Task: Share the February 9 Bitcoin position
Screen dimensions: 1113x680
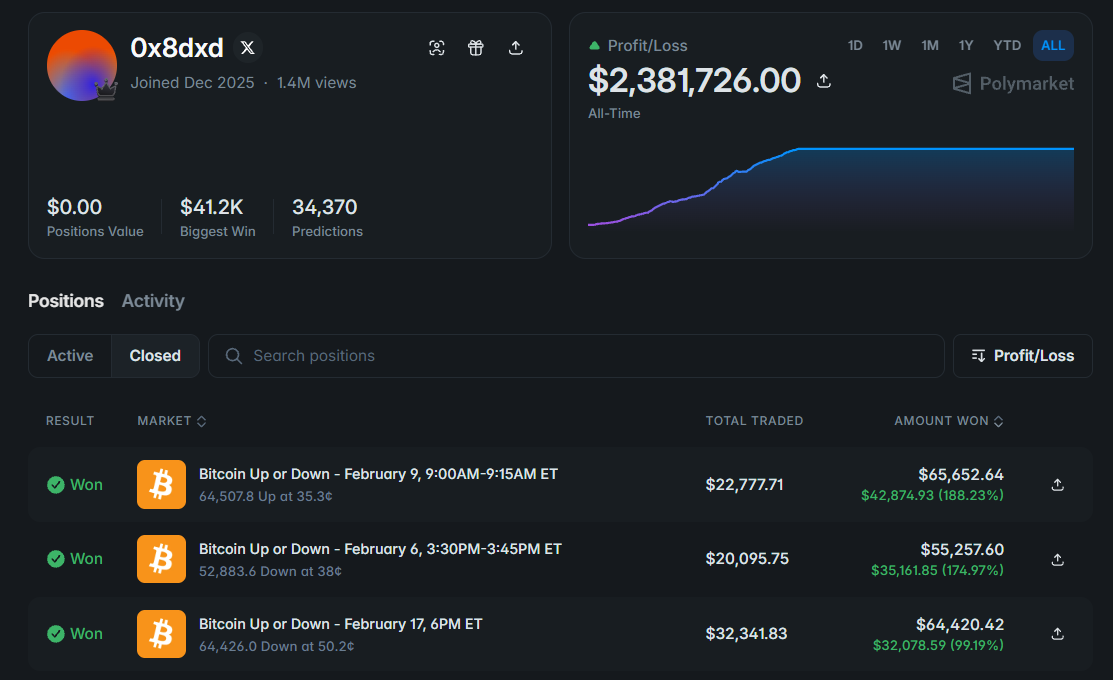Action: click(x=1058, y=485)
